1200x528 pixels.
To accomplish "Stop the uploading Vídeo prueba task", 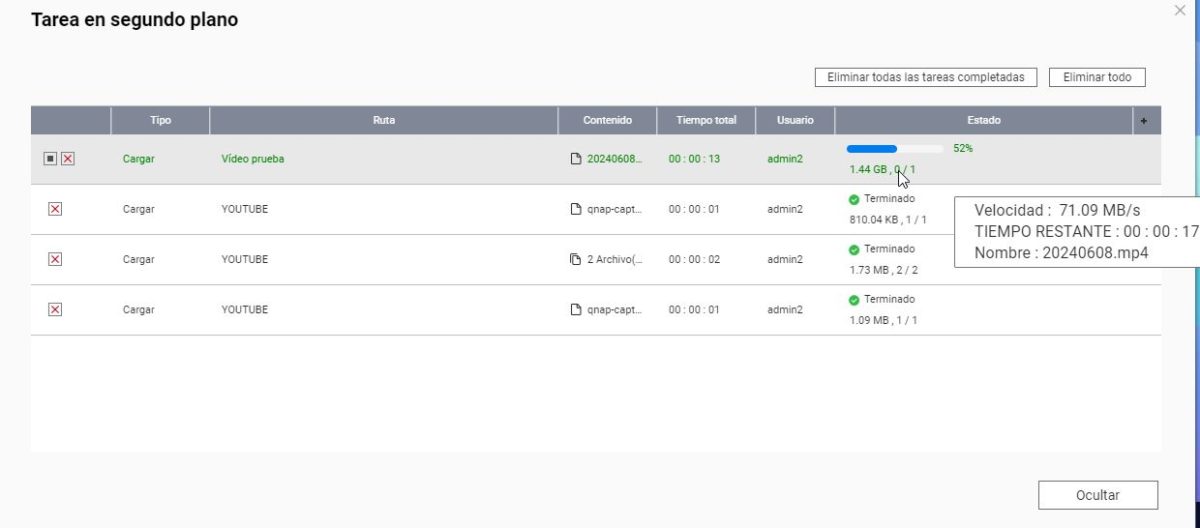I will pos(50,159).
